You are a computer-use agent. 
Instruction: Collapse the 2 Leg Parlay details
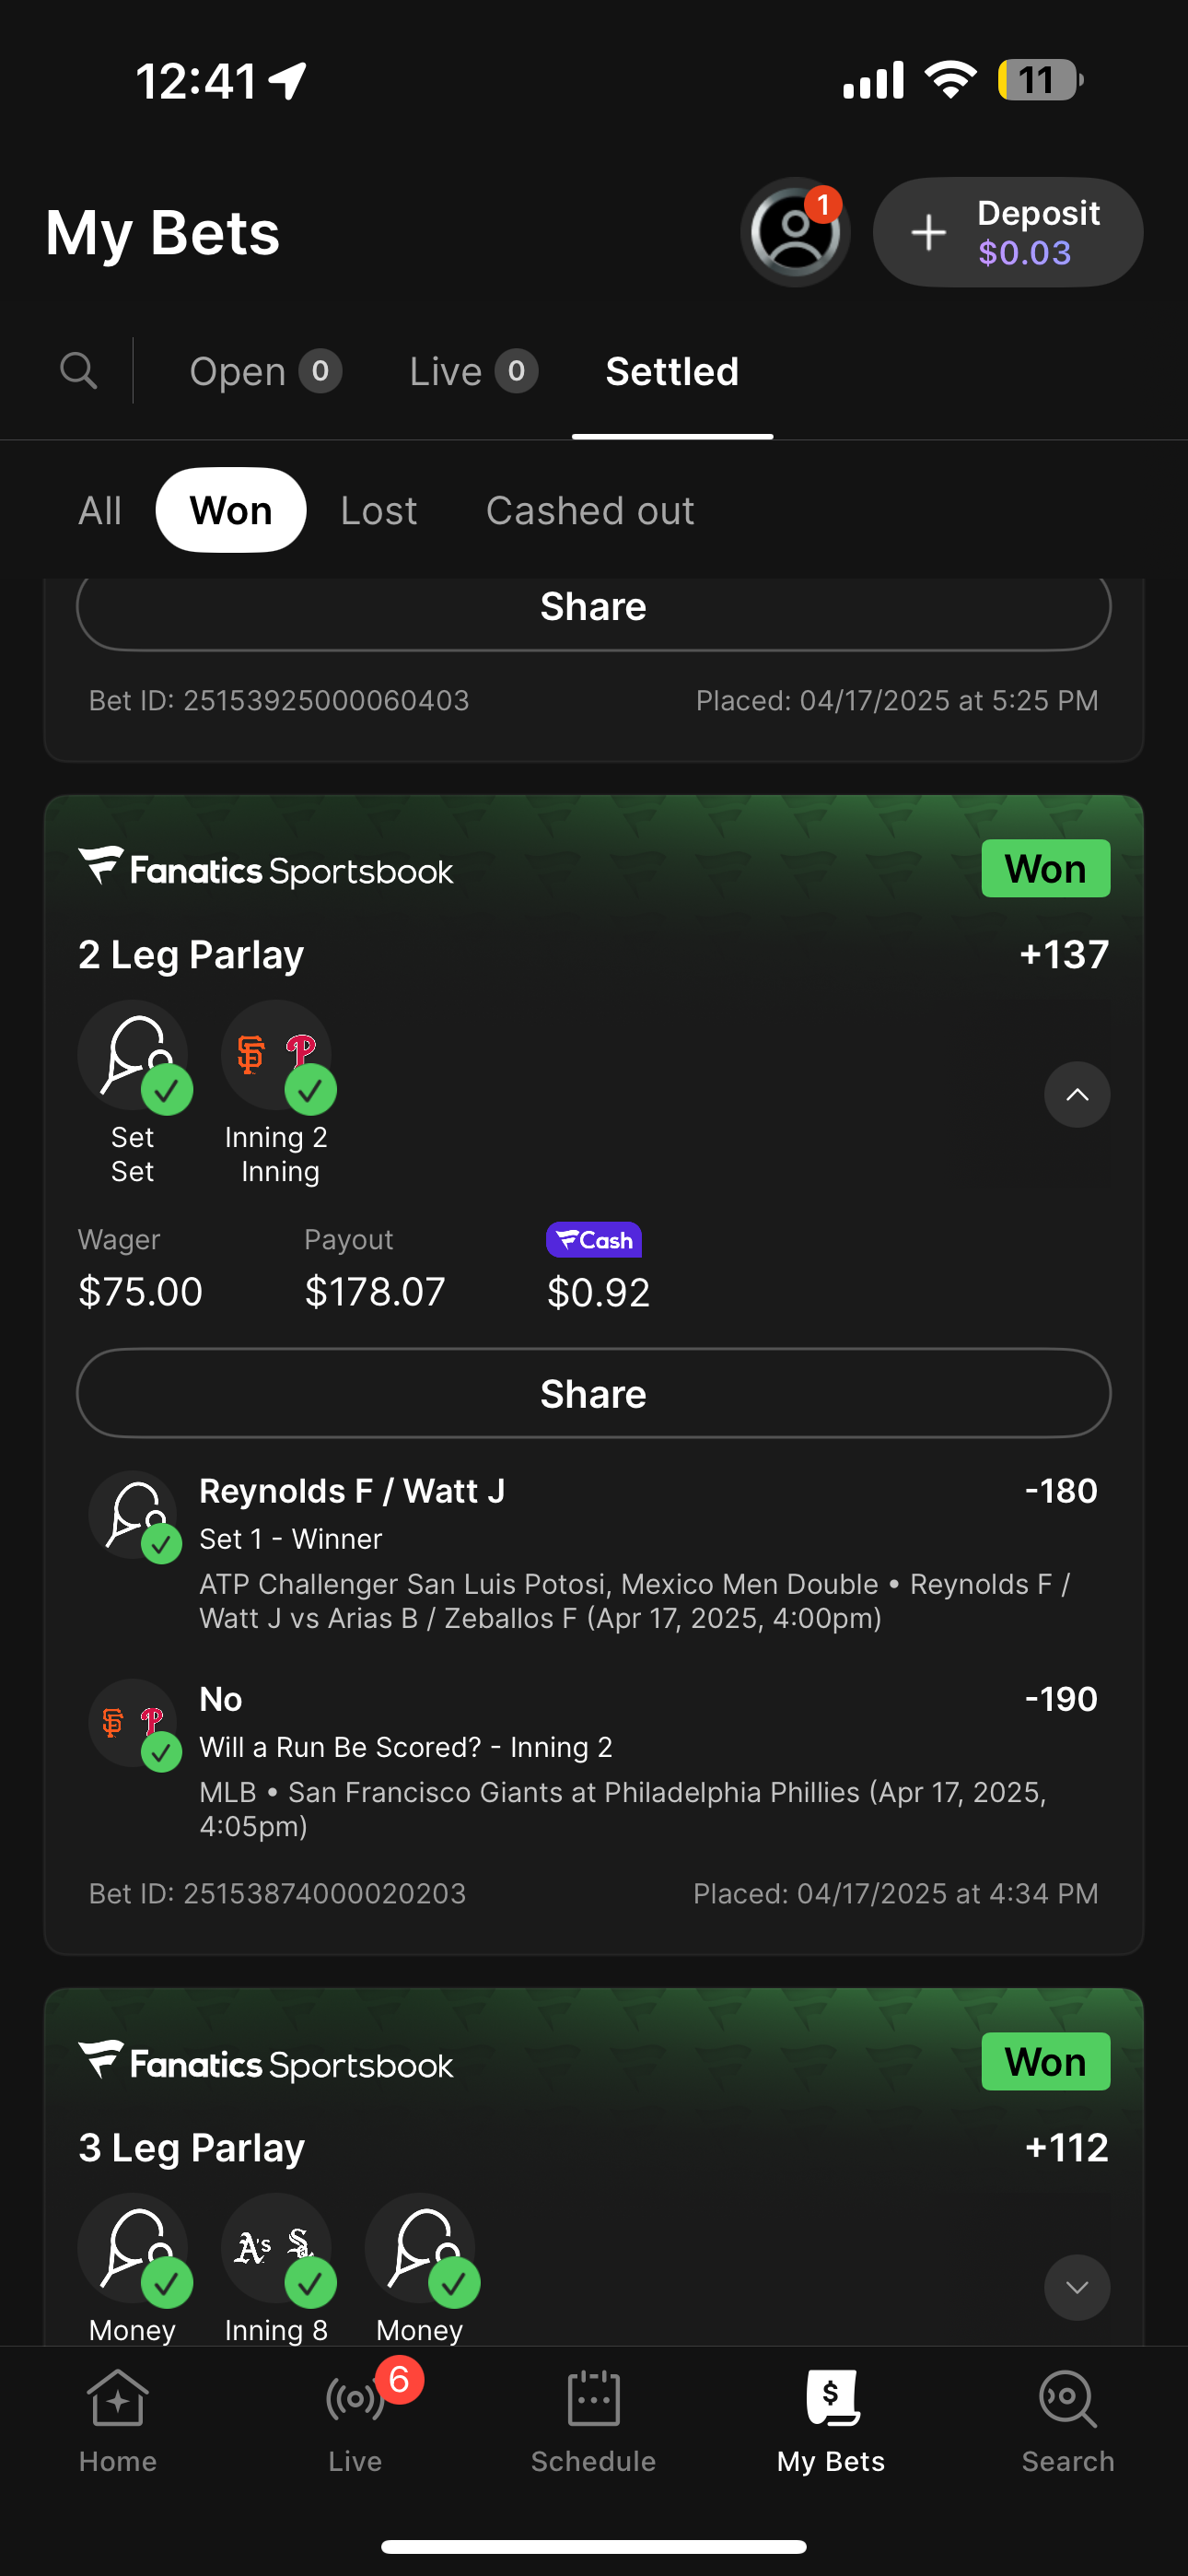pyautogui.click(x=1077, y=1095)
